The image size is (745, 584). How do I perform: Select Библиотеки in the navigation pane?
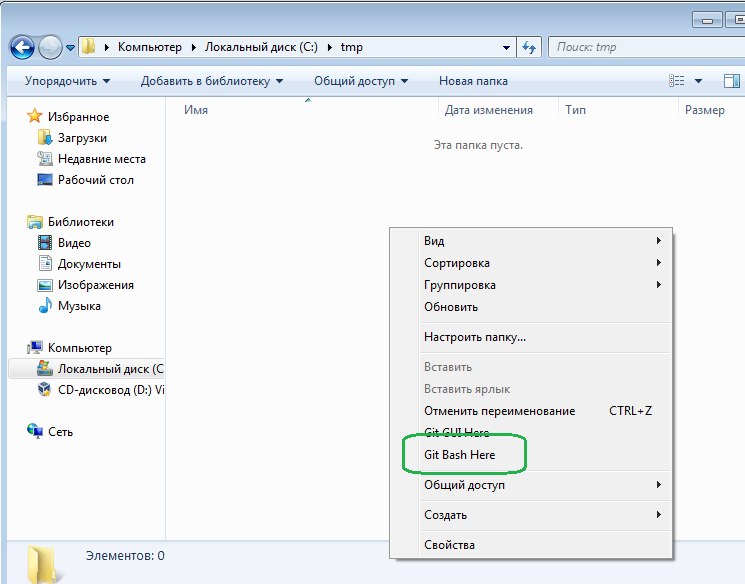tap(81, 222)
